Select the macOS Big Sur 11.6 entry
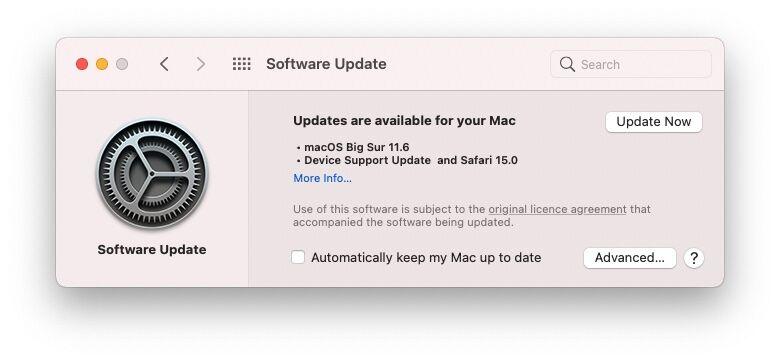The height and width of the screenshot is (361, 780). pyautogui.click(x=357, y=147)
